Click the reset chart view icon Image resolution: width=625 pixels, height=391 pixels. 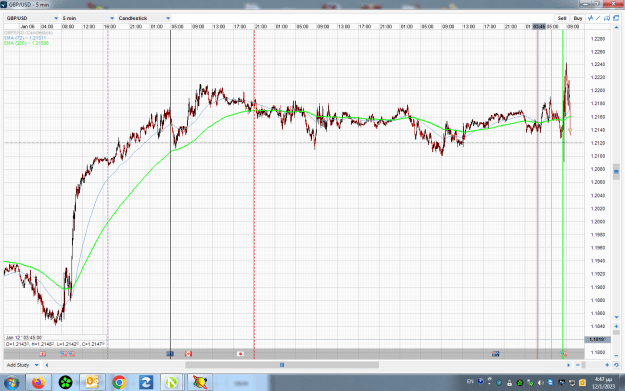(616, 365)
